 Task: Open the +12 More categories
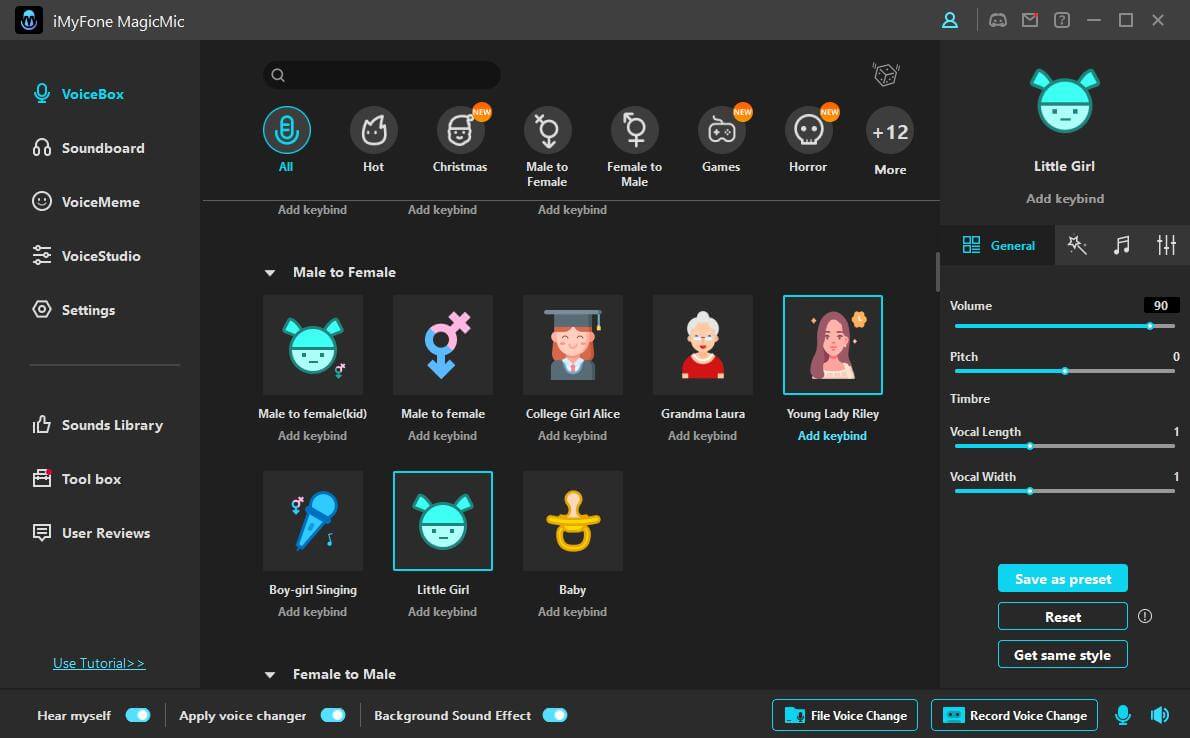[890, 131]
